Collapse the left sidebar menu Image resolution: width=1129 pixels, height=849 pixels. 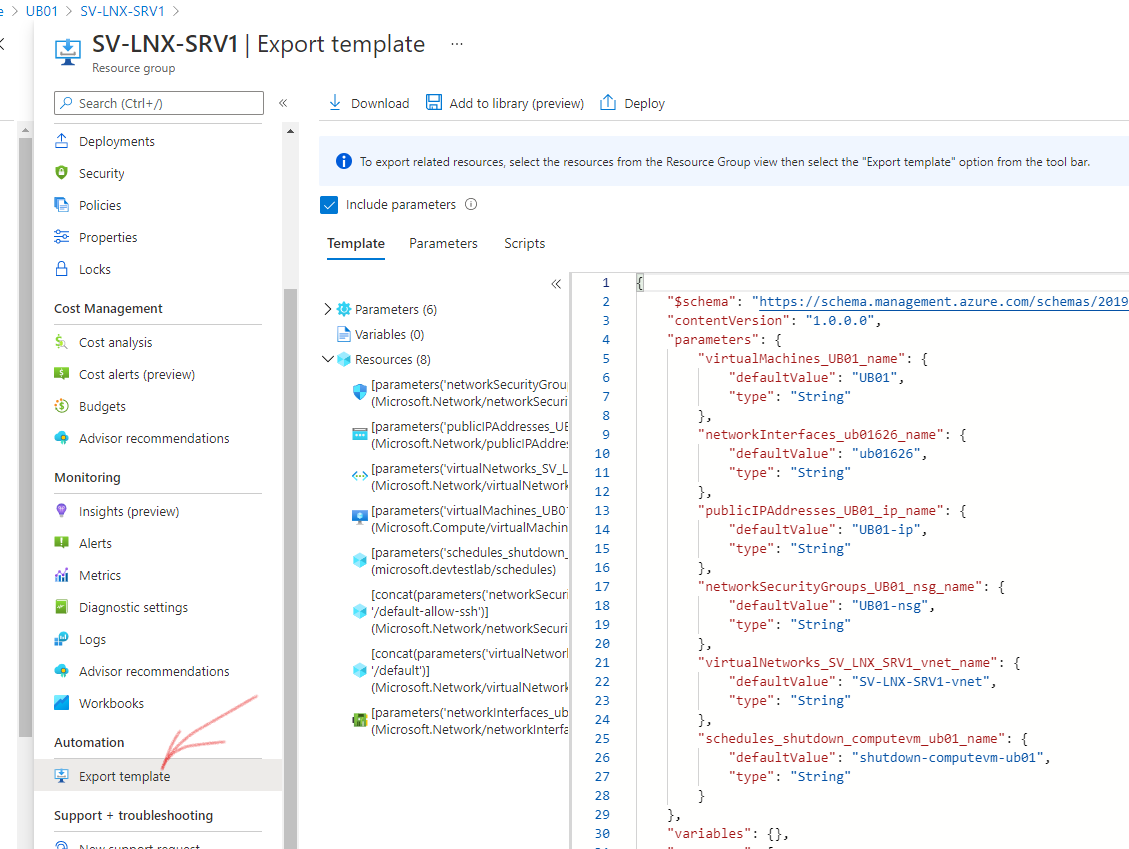[283, 103]
